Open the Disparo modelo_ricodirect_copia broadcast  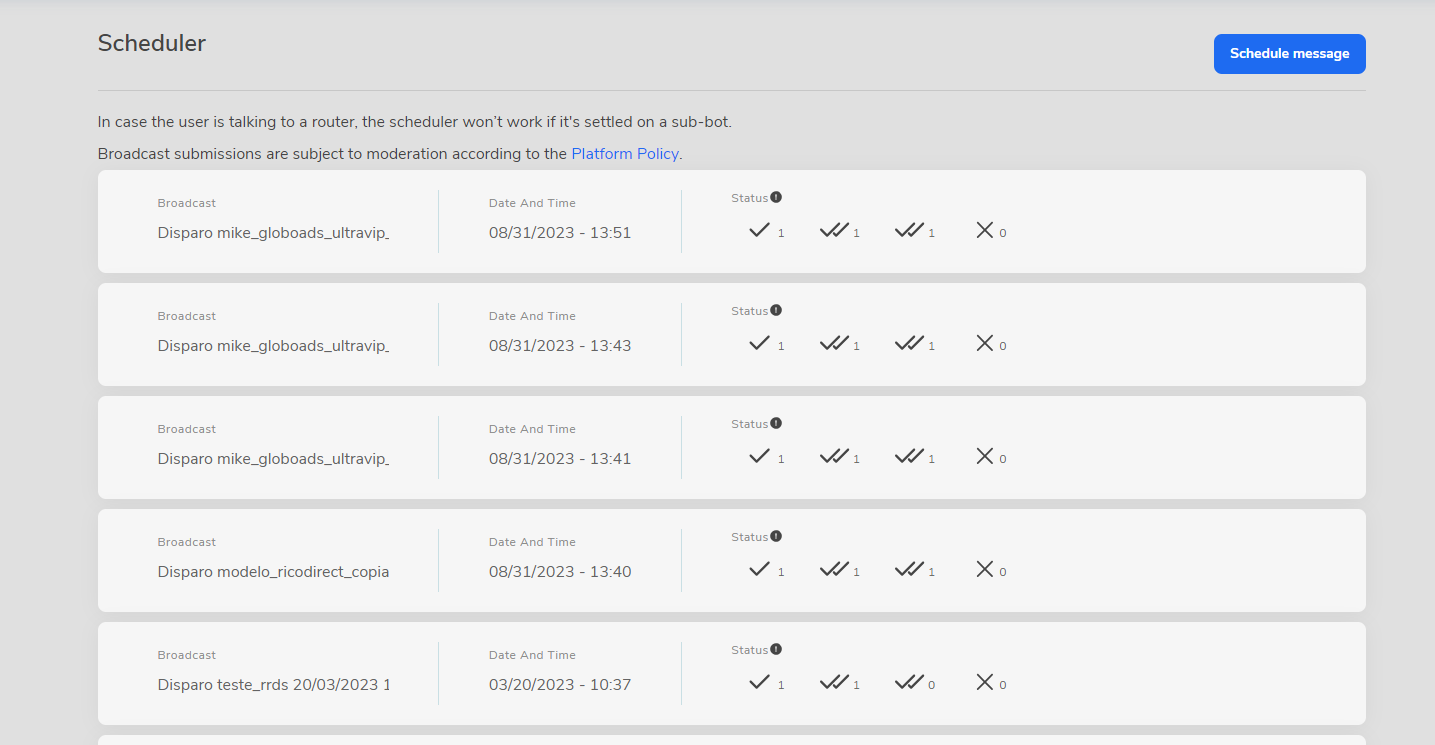pos(273,572)
